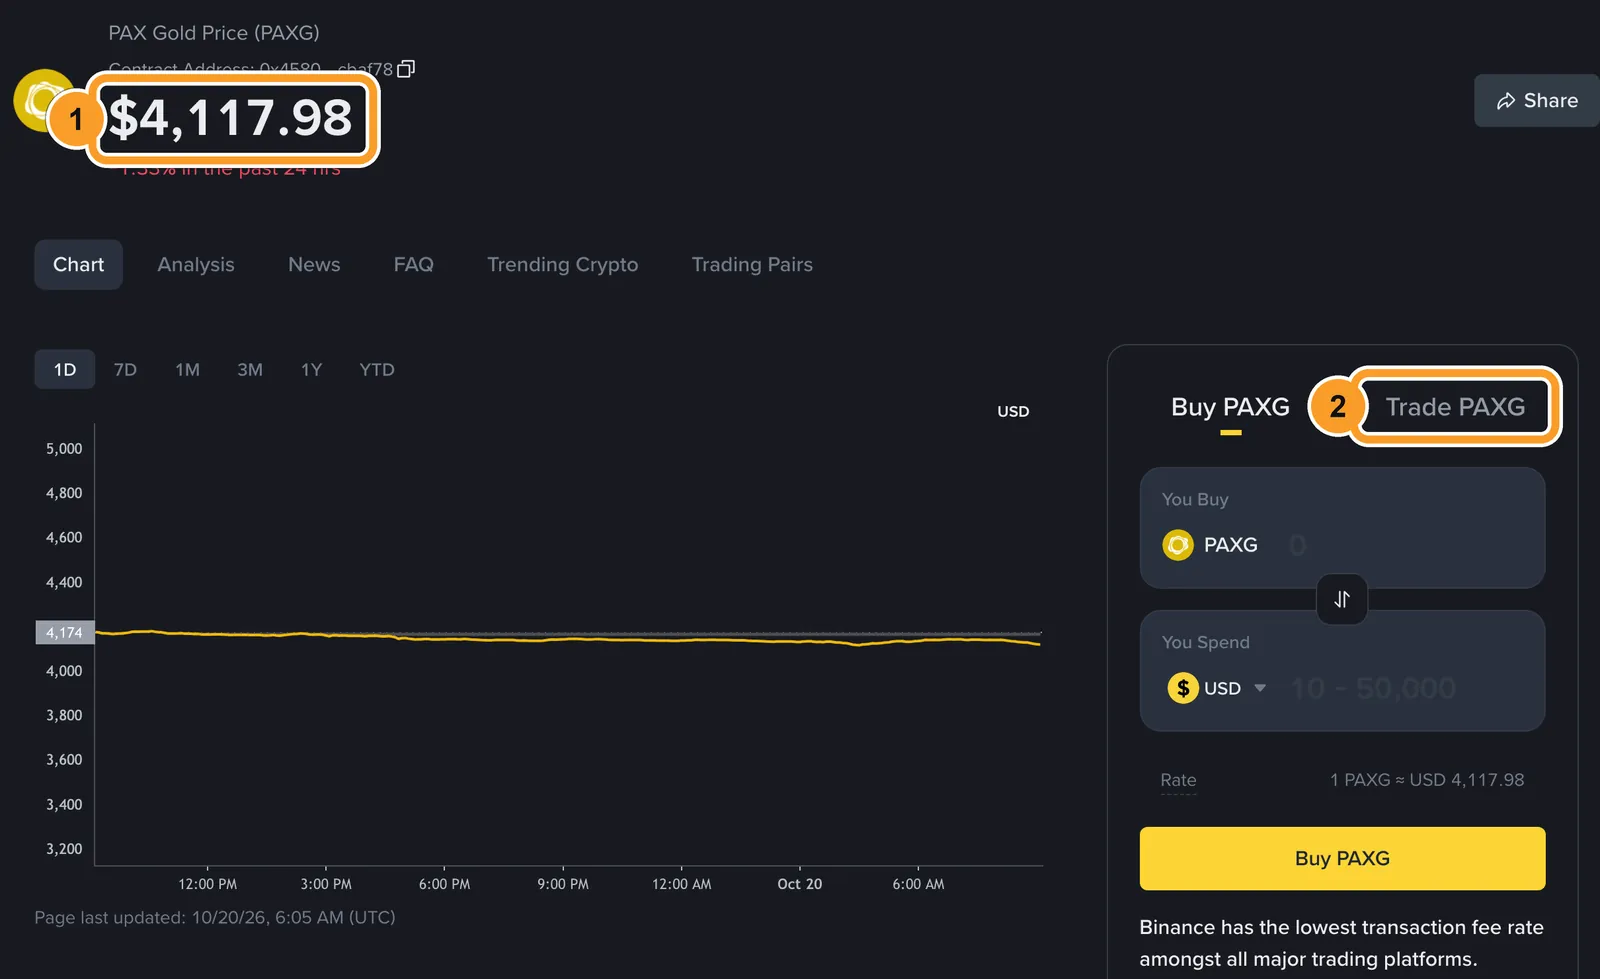Image resolution: width=1600 pixels, height=979 pixels.
Task: Click the yellow Buy PAXG button
Action: [1342, 858]
